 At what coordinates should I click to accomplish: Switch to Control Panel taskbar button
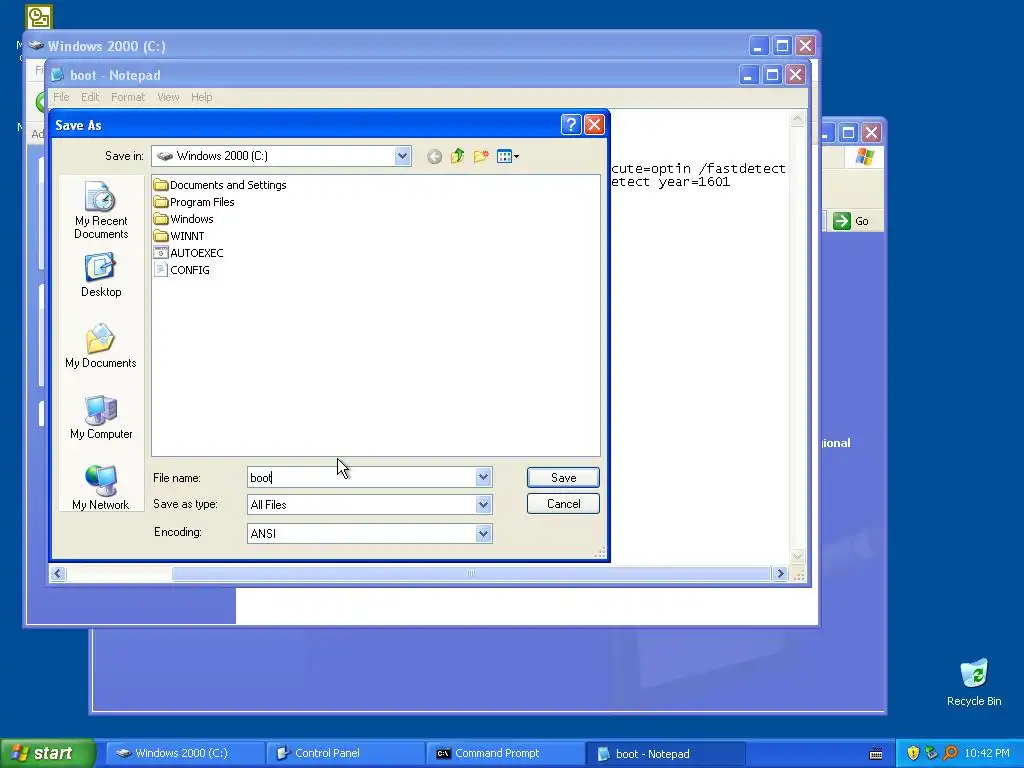click(345, 753)
